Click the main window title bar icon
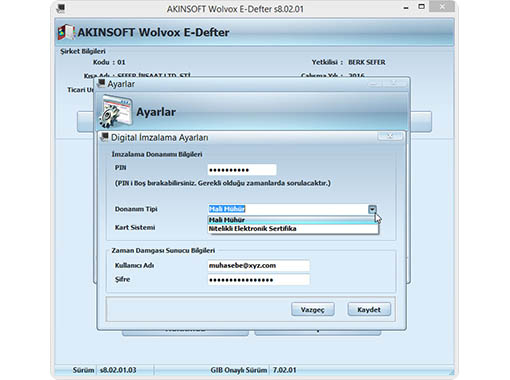Viewport: 510px width, 380px height. [x=61, y=8]
